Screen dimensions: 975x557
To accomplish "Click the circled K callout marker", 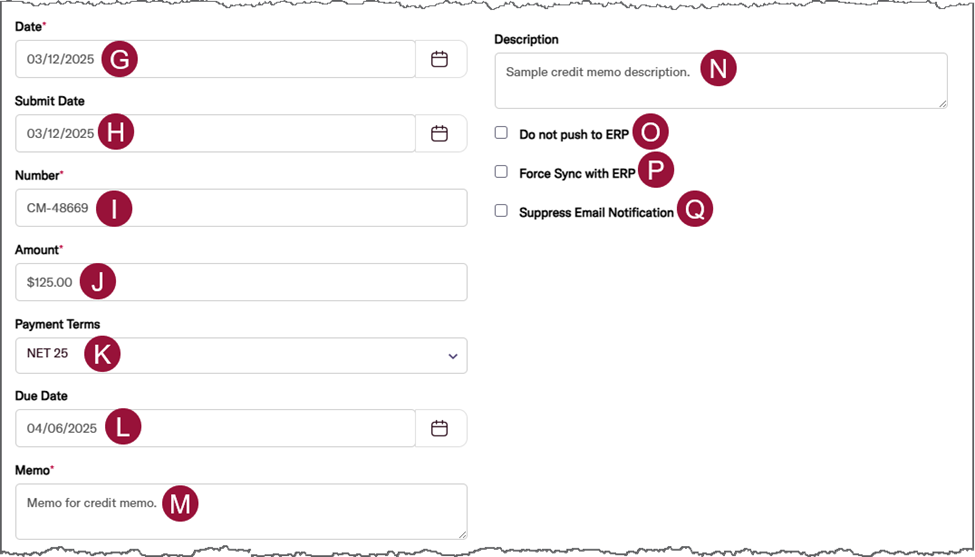I will click(102, 354).
